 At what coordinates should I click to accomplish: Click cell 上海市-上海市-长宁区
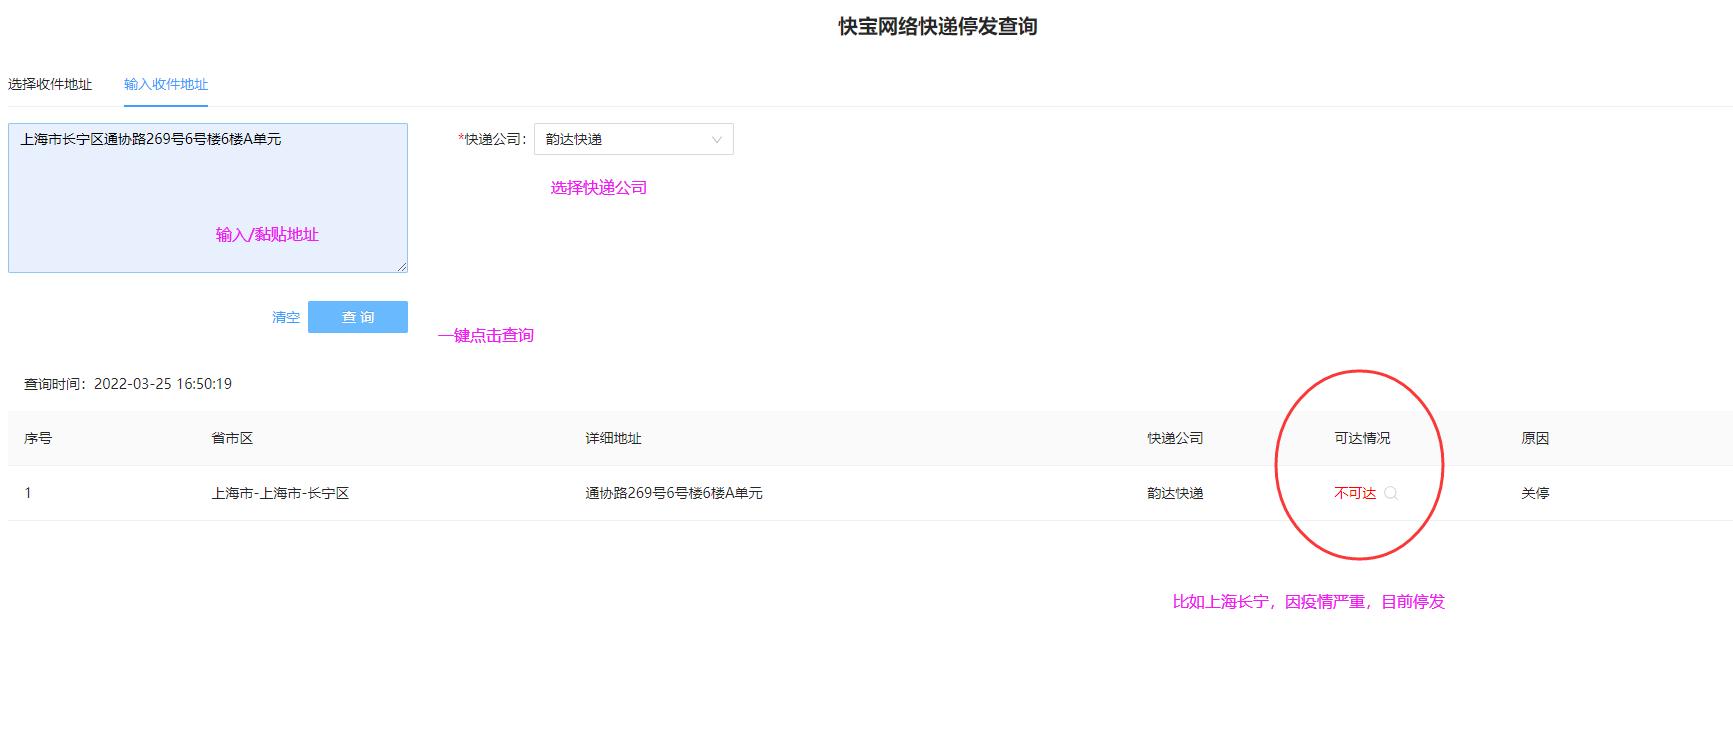tap(280, 493)
